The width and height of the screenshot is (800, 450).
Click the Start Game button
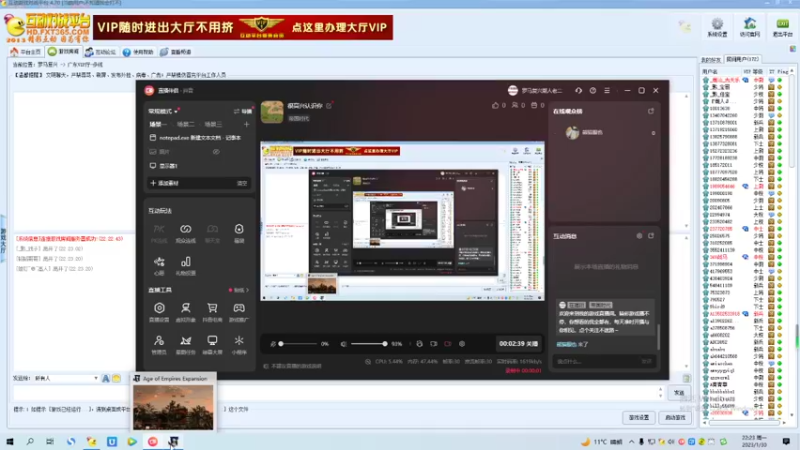[675, 417]
